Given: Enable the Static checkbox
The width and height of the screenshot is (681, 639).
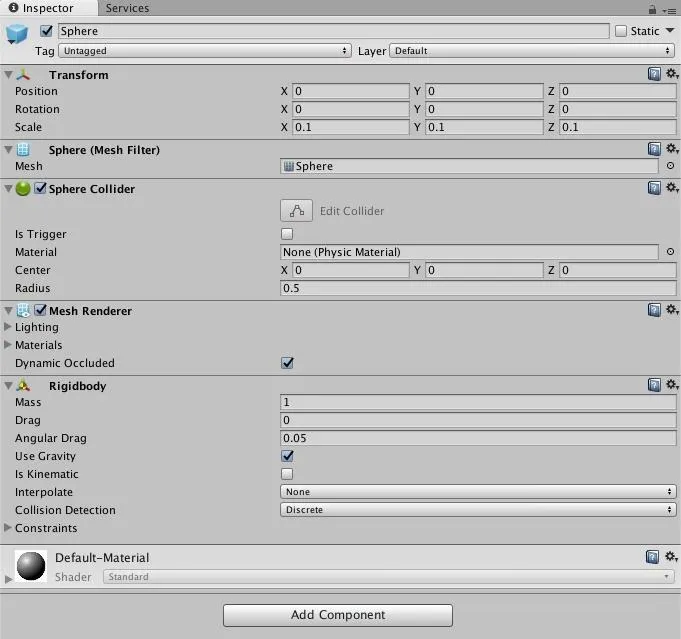Looking at the screenshot, I should coord(621,31).
